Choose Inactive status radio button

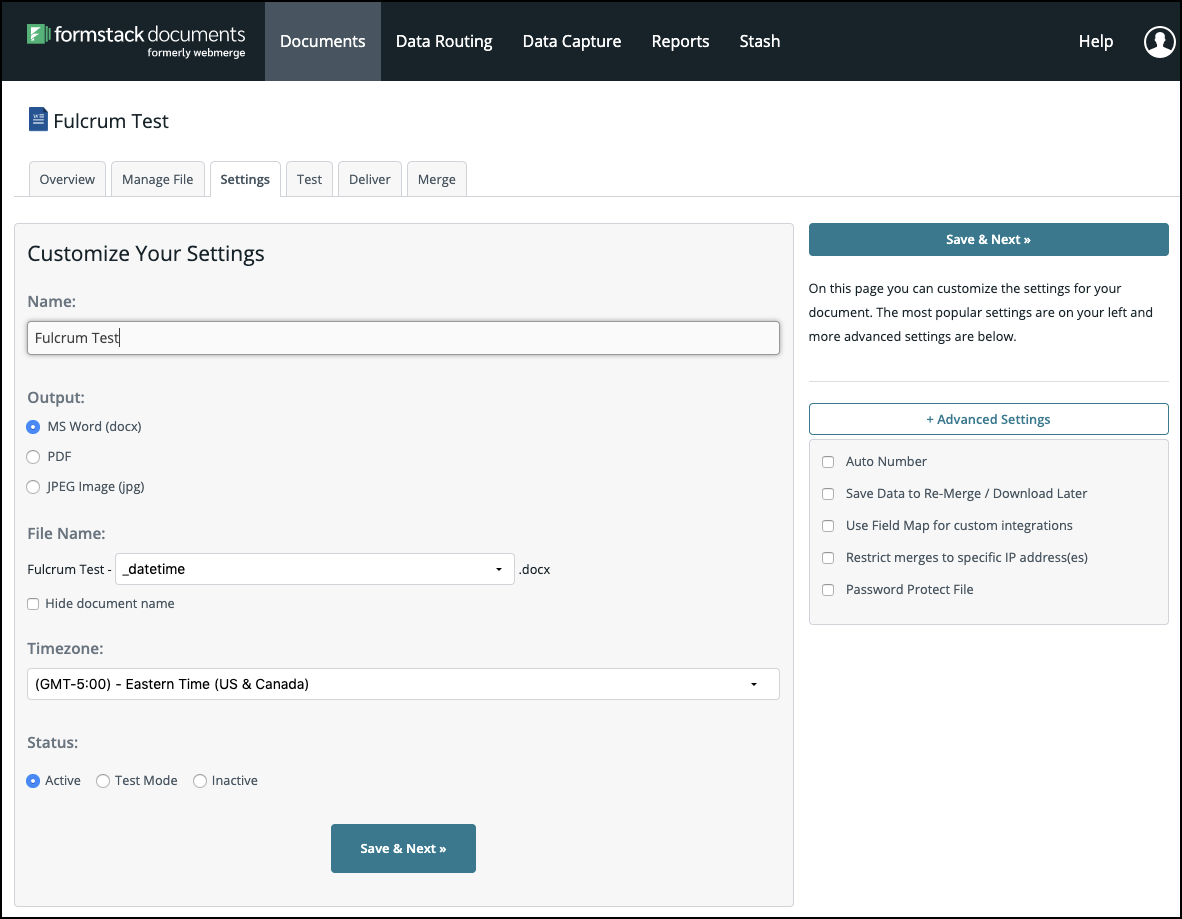[200, 781]
